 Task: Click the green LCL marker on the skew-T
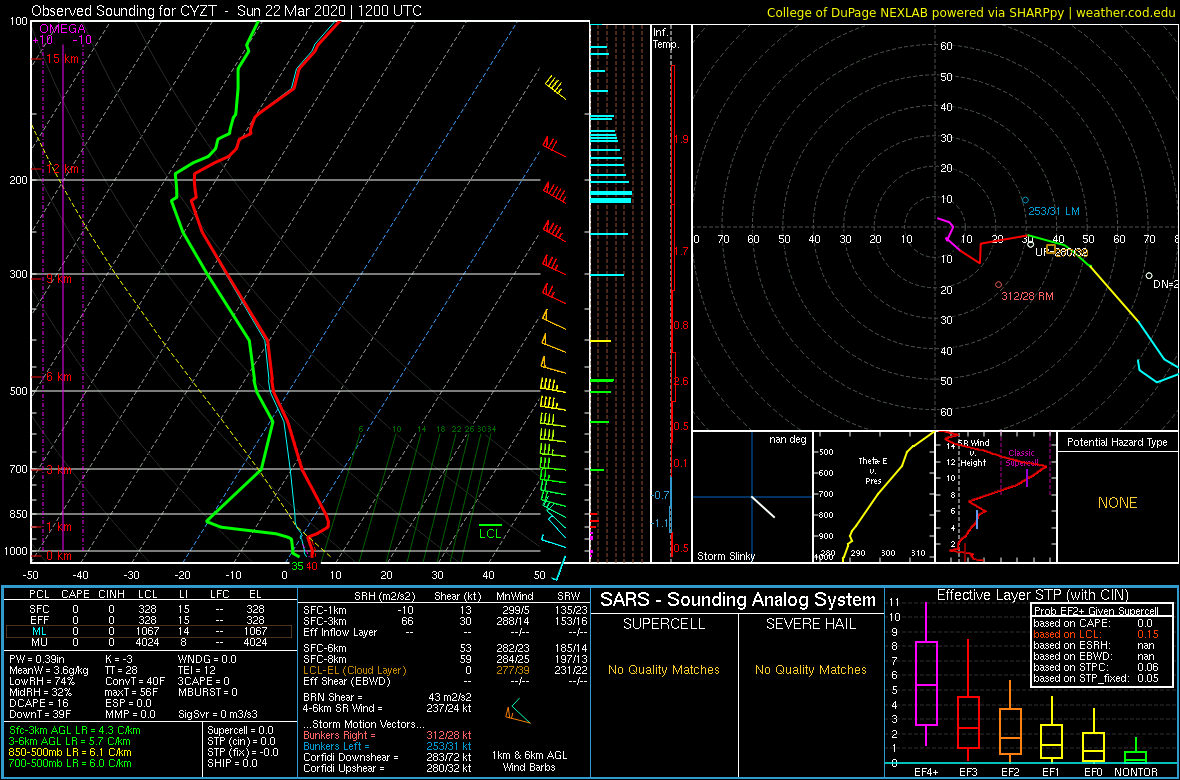490,530
